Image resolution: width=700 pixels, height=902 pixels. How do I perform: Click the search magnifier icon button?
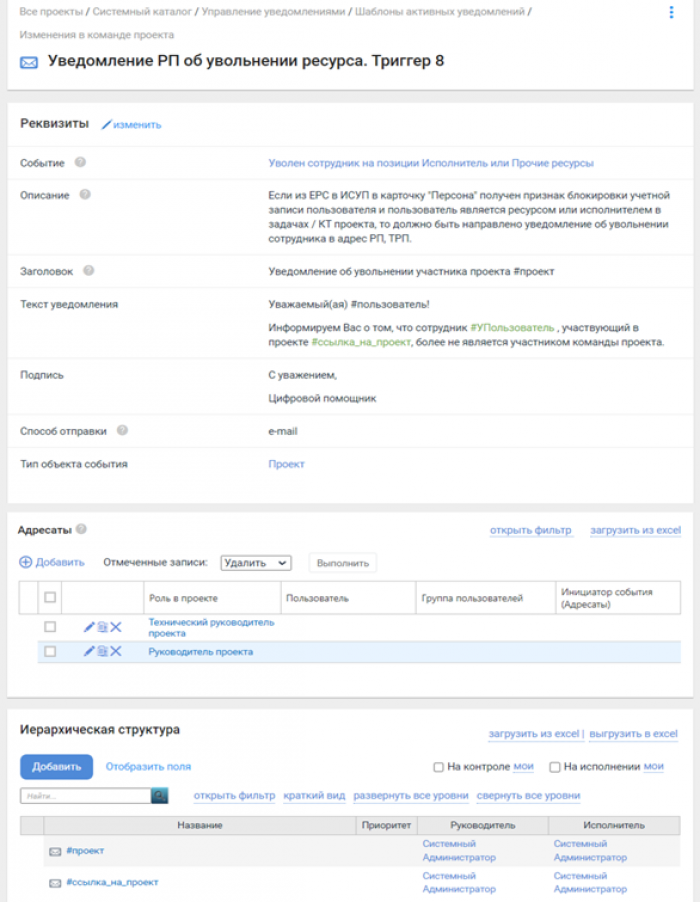(x=160, y=796)
